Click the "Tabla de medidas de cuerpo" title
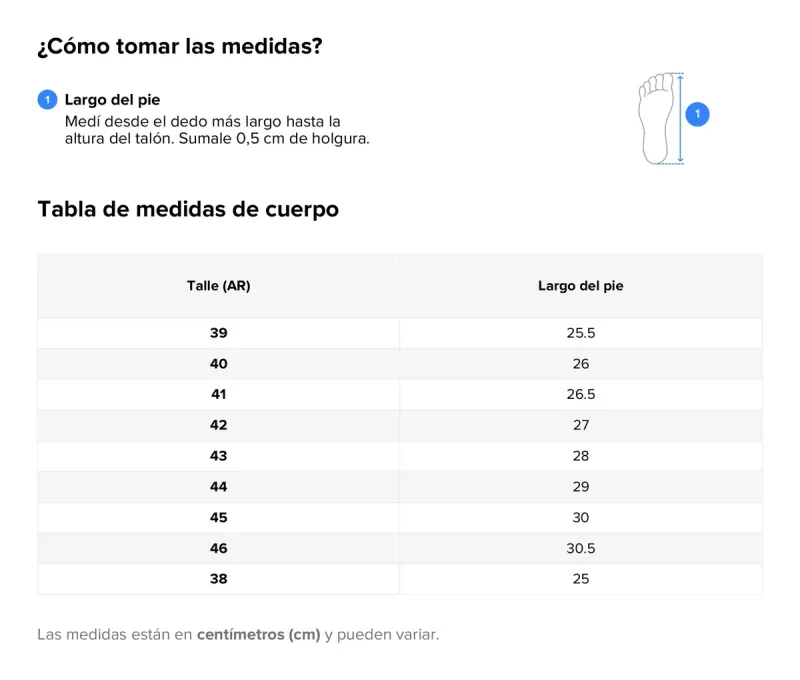The height and width of the screenshot is (680, 800). point(188,209)
